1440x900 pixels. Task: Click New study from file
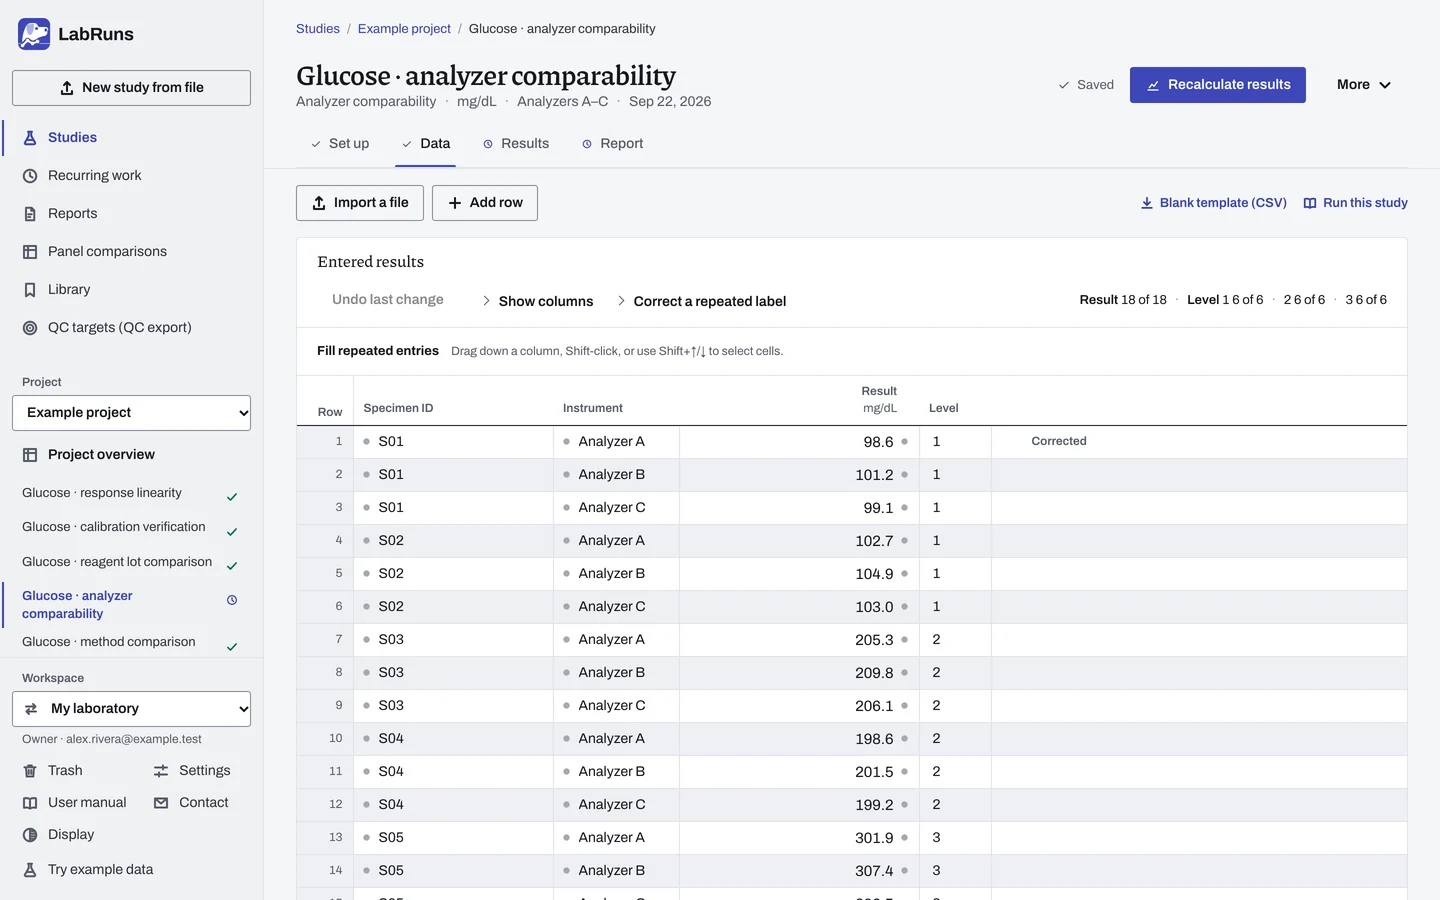pos(131,88)
